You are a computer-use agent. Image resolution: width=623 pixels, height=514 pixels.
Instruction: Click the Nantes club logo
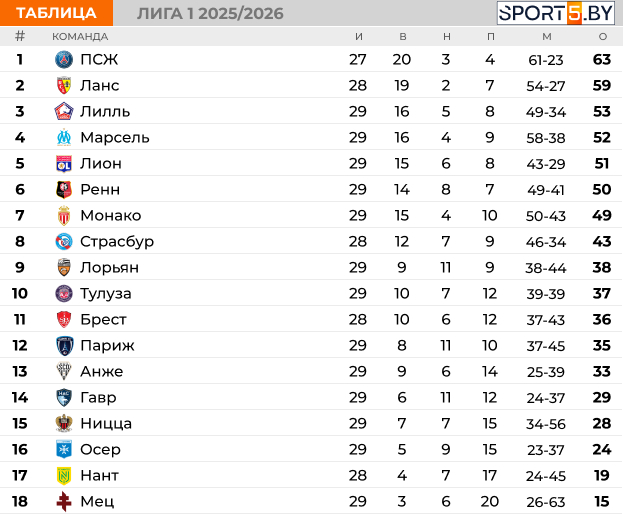coord(64,475)
